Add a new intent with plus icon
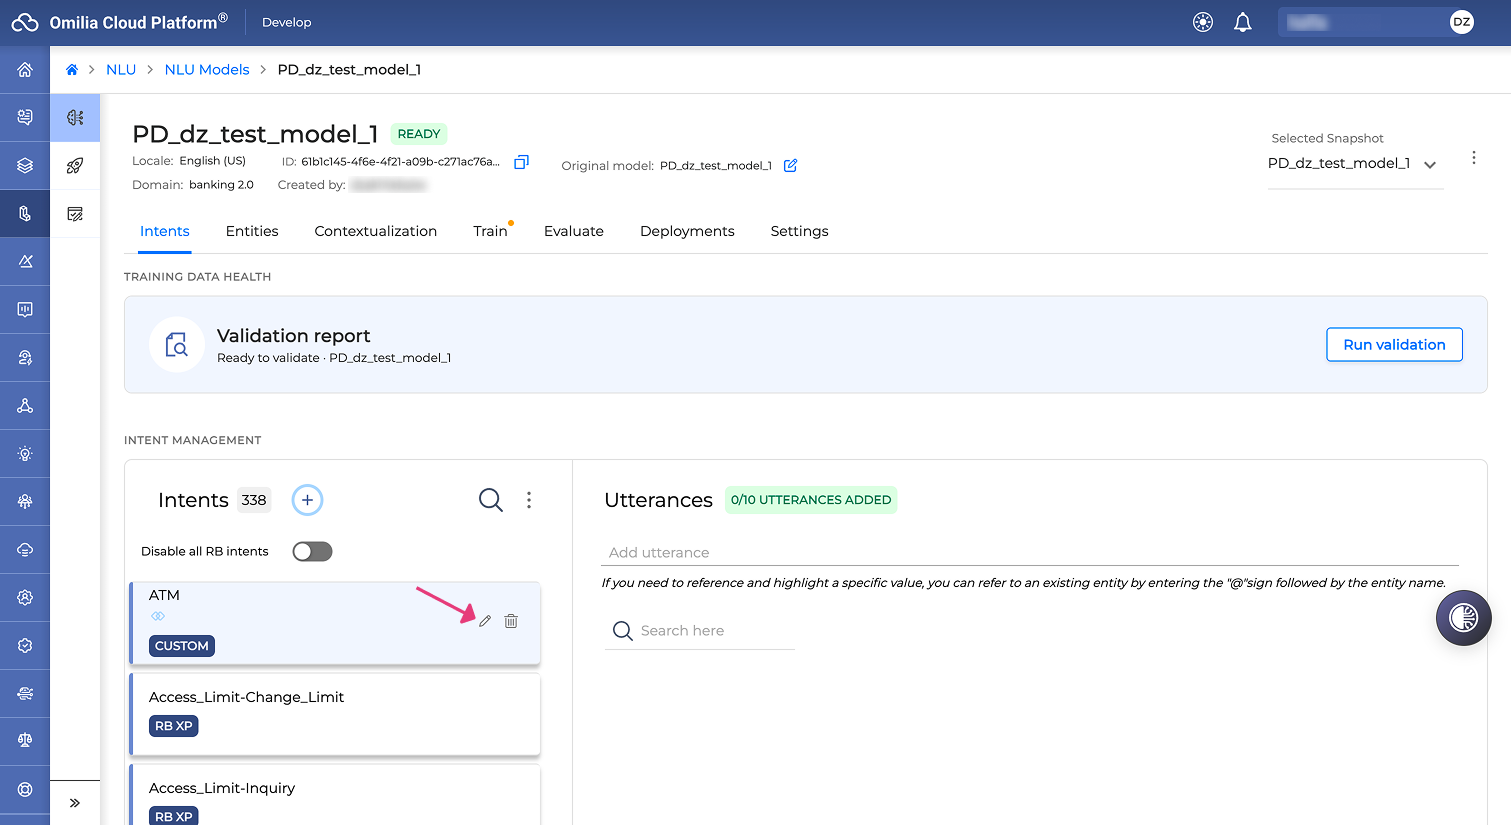 pos(307,500)
